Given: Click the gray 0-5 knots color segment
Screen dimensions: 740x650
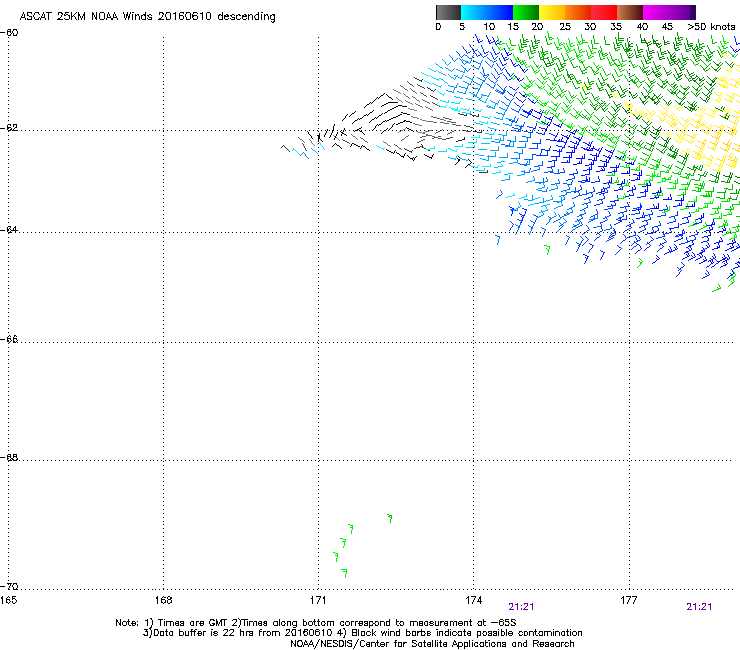Looking at the screenshot, I should (x=448, y=12).
